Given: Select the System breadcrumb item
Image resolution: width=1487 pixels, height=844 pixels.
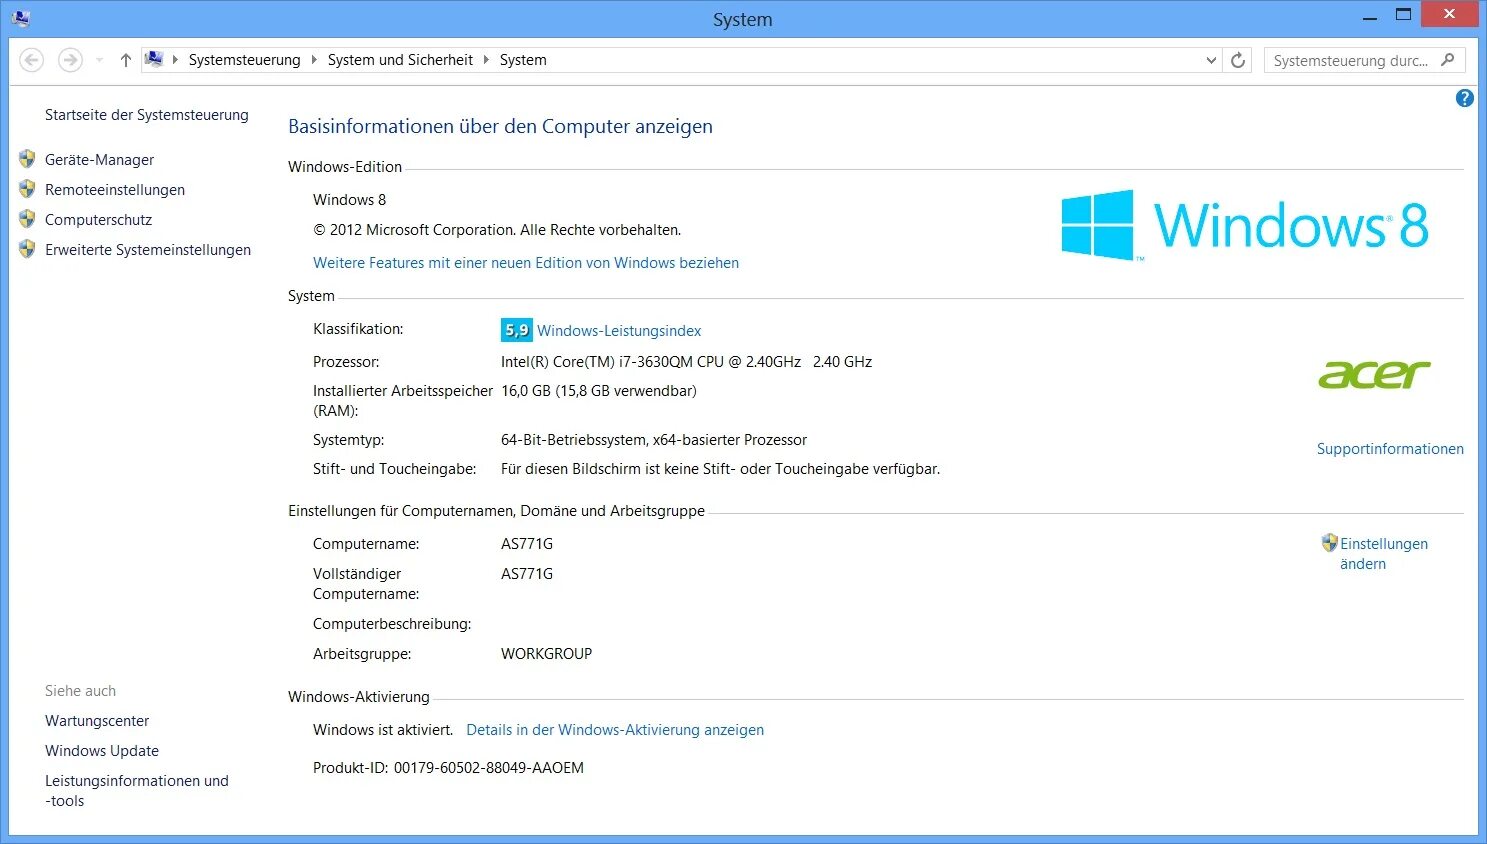Looking at the screenshot, I should click(x=523, y=60).
